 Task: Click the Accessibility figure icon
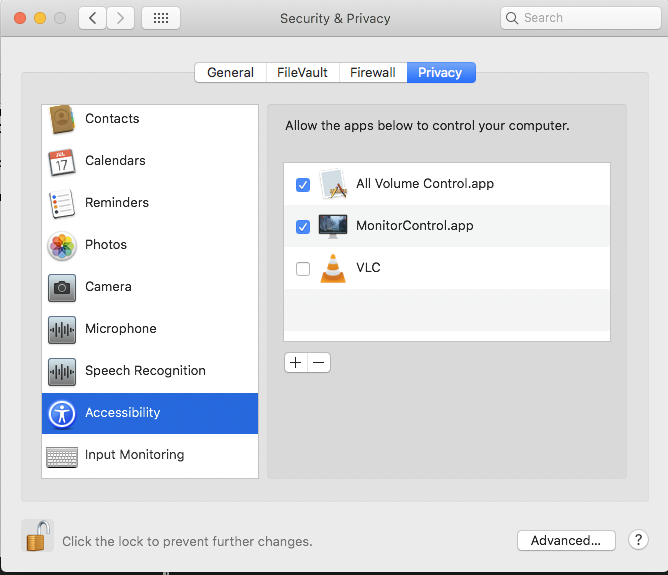62,414
